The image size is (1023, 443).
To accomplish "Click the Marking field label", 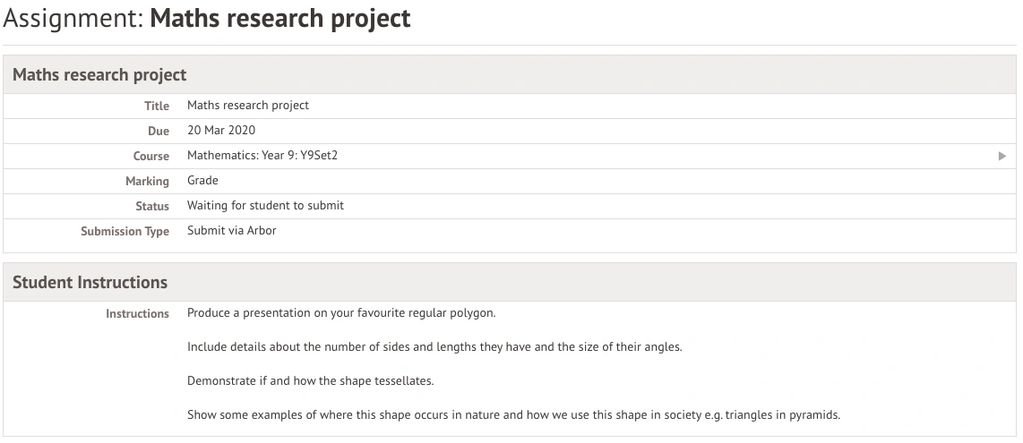I will click(x=147, y=181).
